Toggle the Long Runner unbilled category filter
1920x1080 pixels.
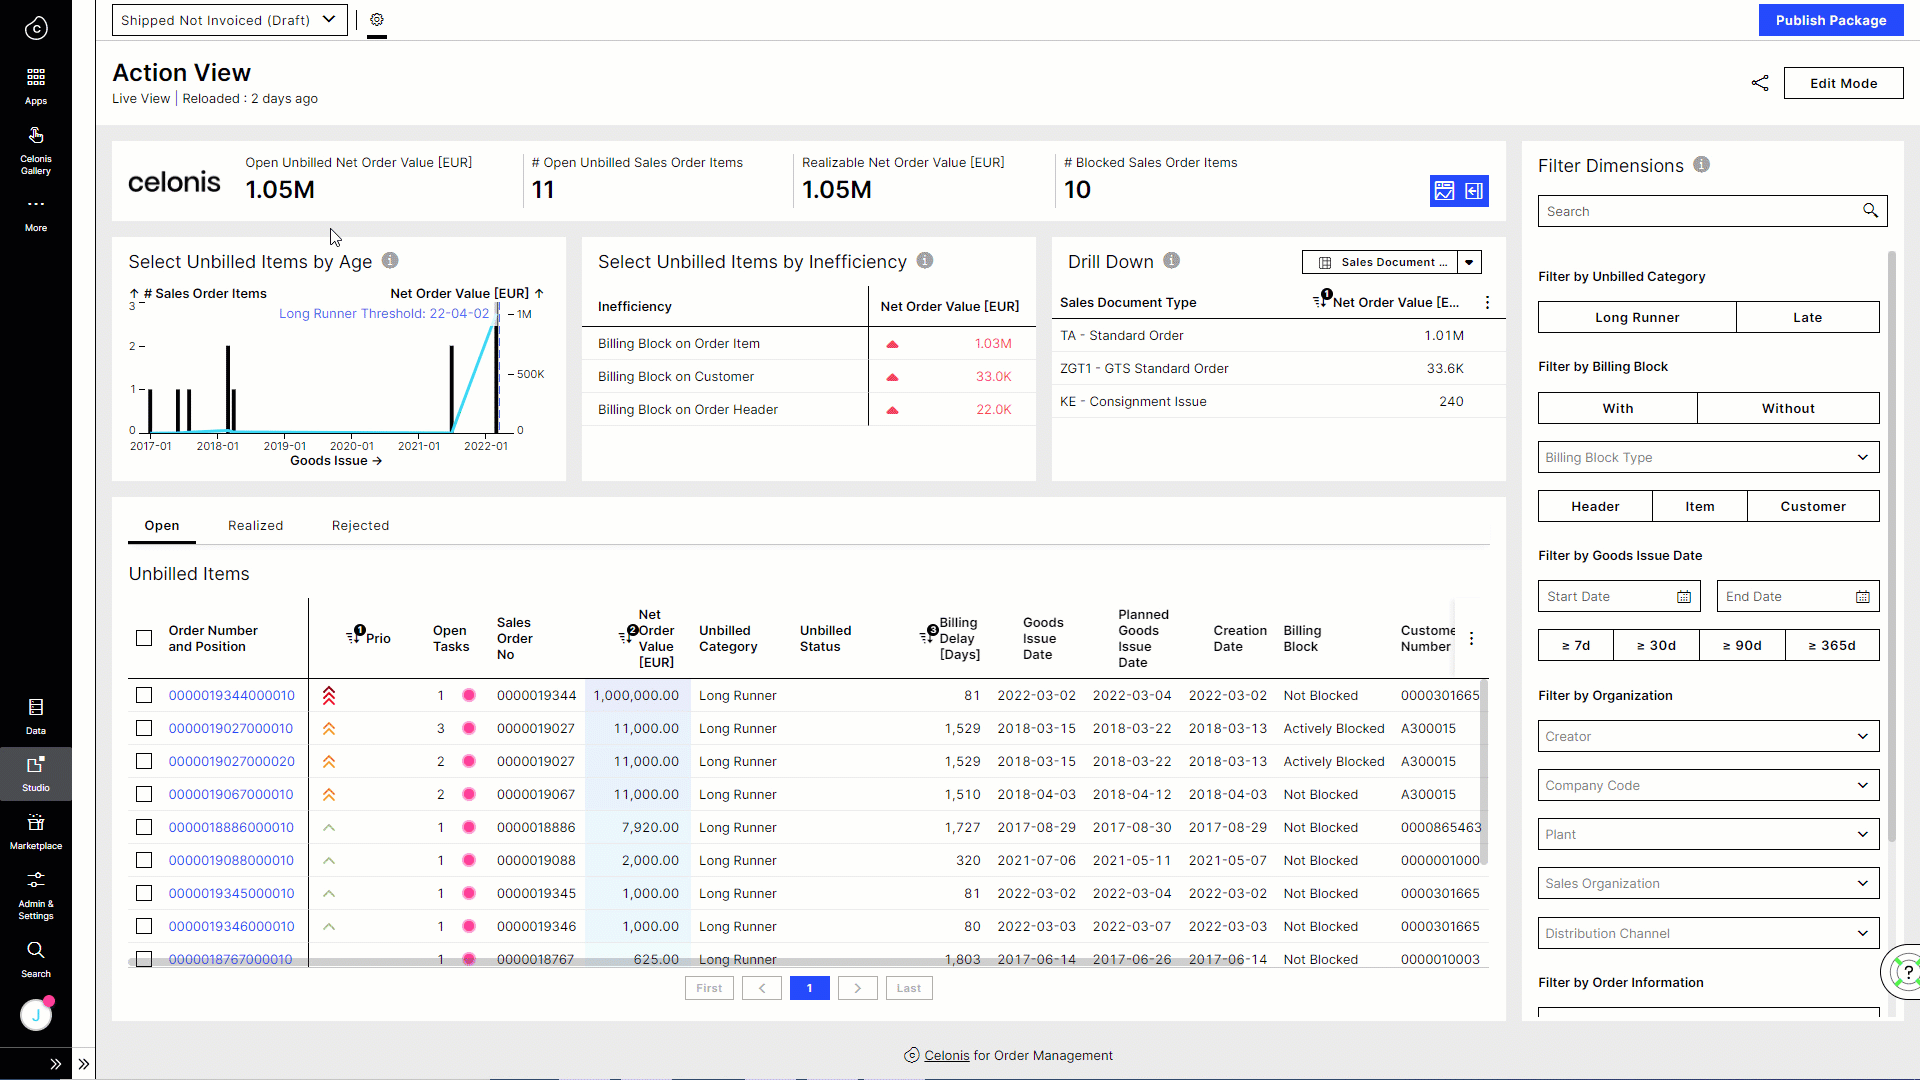click(x=1636, y=317)
